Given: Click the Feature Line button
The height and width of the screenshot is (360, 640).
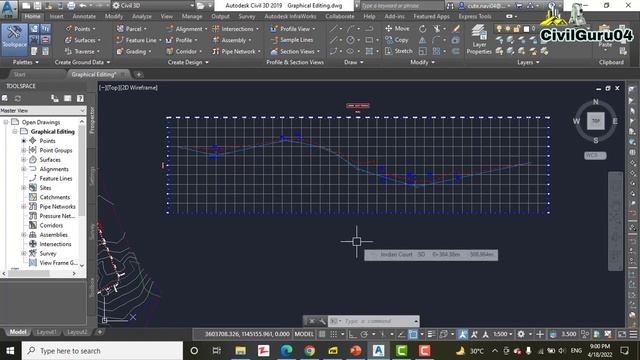Looking at the screenshot, I should point(139,40).
